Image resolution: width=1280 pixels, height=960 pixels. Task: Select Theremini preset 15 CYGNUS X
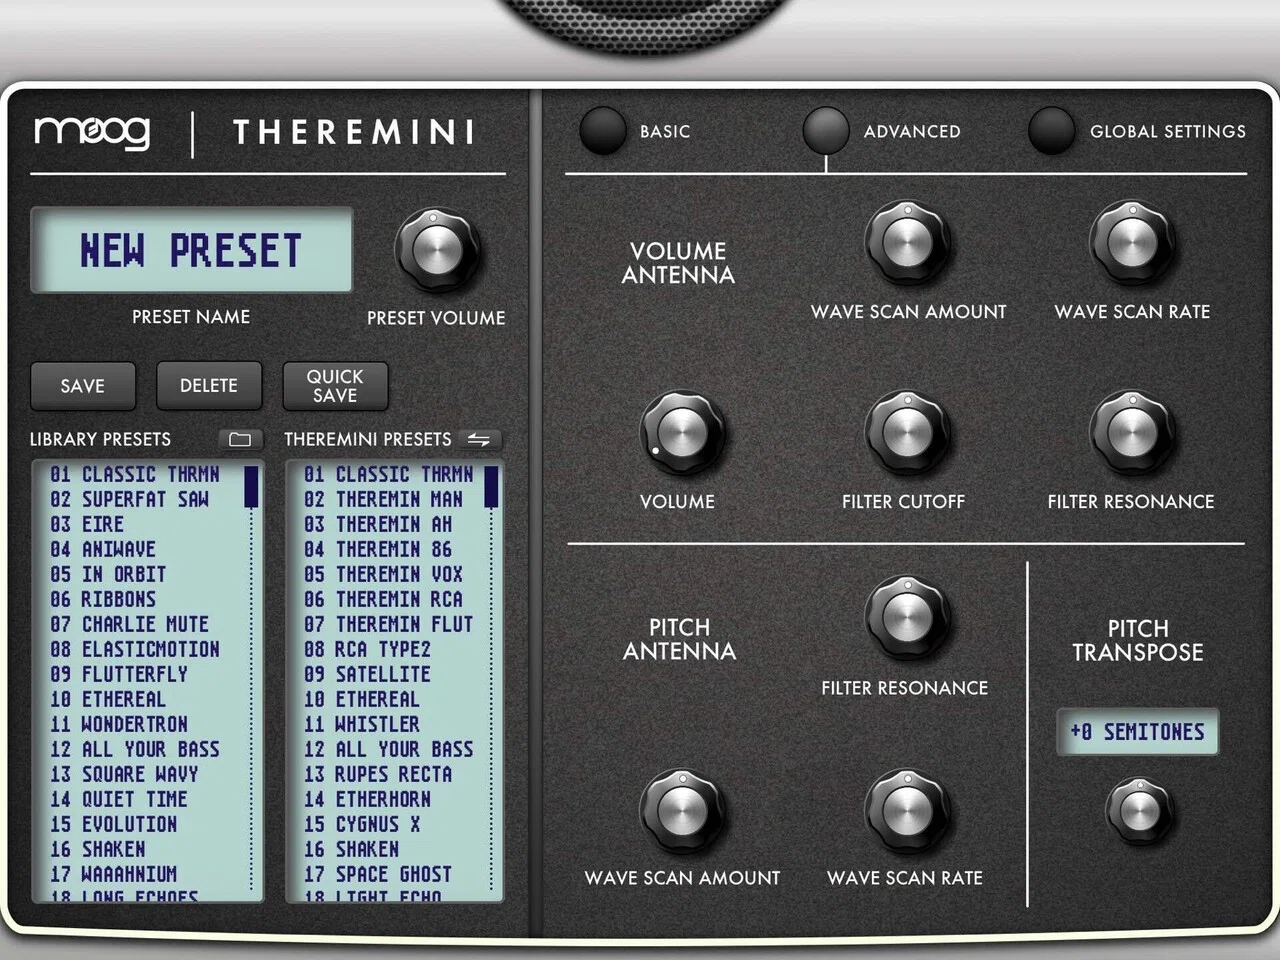click(x=362, y=824)
